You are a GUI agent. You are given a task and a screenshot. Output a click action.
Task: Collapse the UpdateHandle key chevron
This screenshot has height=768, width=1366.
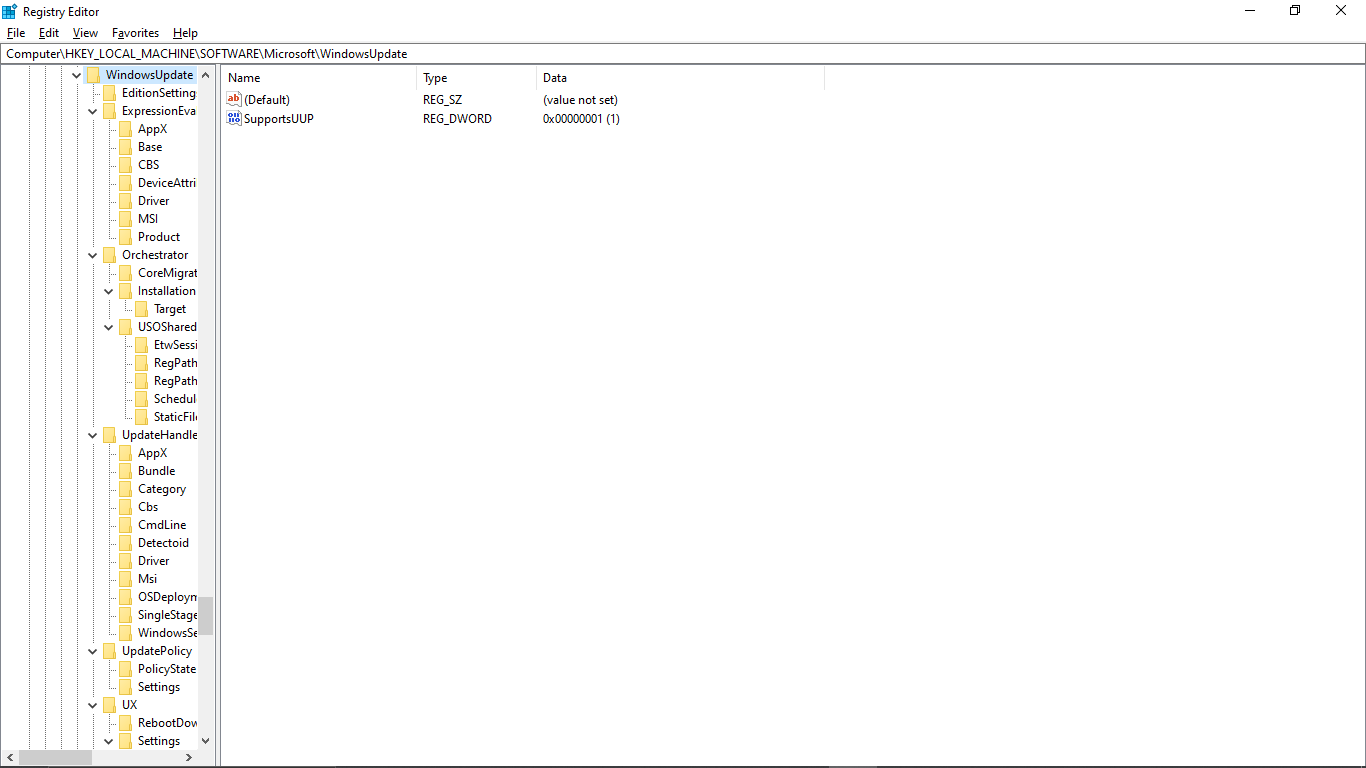[x=93, y=436]
